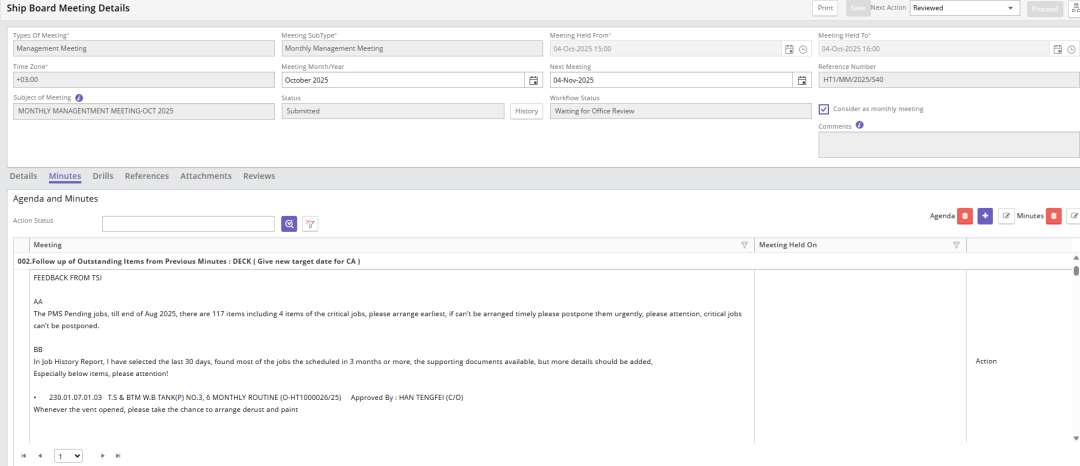Delete the agenda with red trash icon
The width and height of the screenshot is (1080, 466).
(x=964, y=216)
